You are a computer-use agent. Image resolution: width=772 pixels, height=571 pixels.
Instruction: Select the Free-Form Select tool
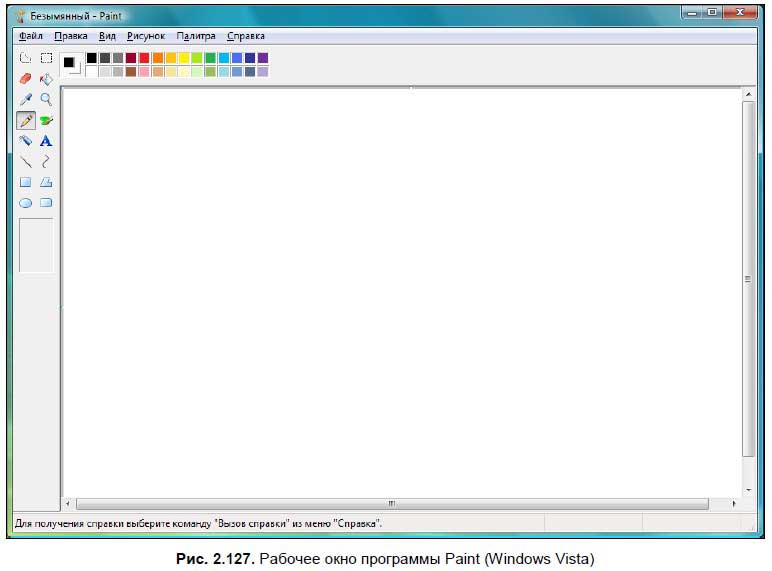(26, 58)
